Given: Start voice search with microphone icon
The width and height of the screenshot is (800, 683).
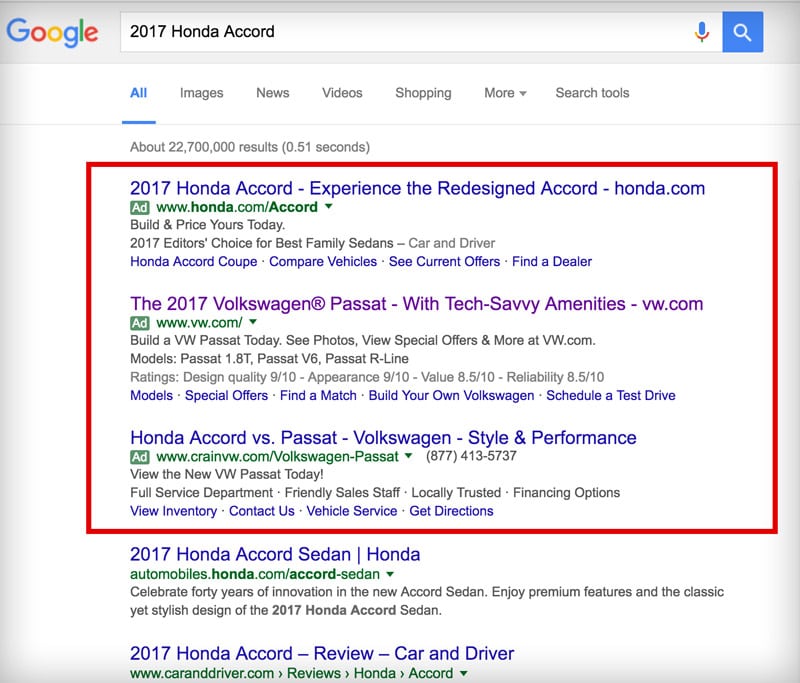Looking at the screenshot, I should coord(702,32).
